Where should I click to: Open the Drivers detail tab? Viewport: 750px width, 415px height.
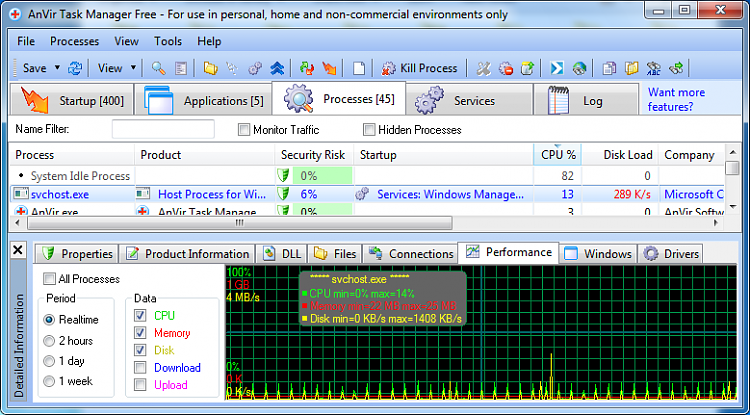point(672,253)
